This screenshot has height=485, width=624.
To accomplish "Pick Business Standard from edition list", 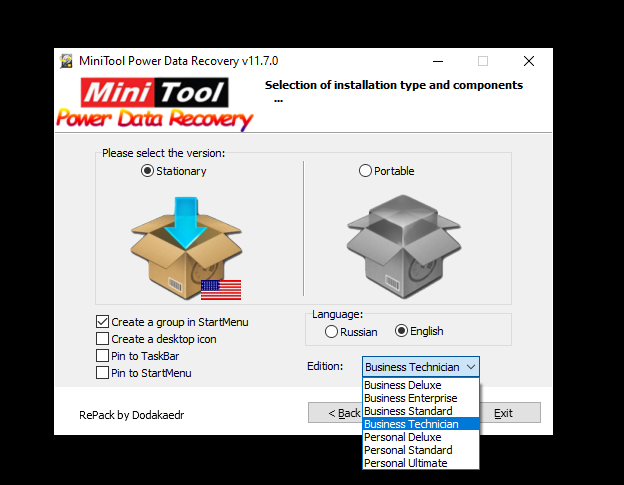I will pos(421,411).
